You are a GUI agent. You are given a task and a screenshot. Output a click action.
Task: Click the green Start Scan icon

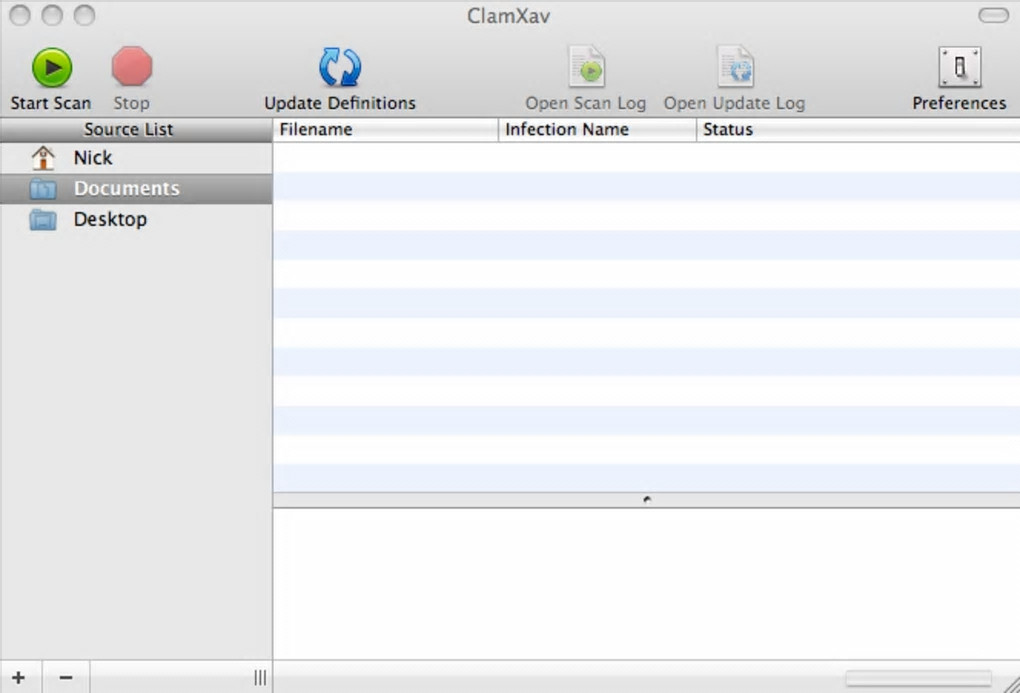click(52, 68)
